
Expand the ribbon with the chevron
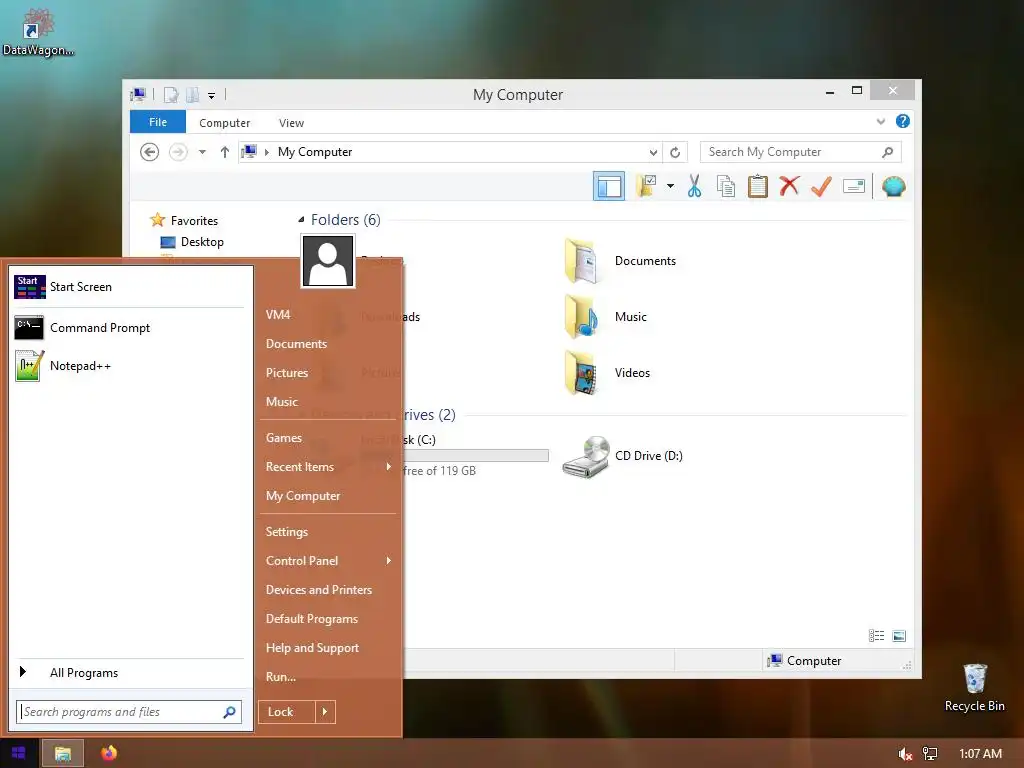(x=880, y=121)
